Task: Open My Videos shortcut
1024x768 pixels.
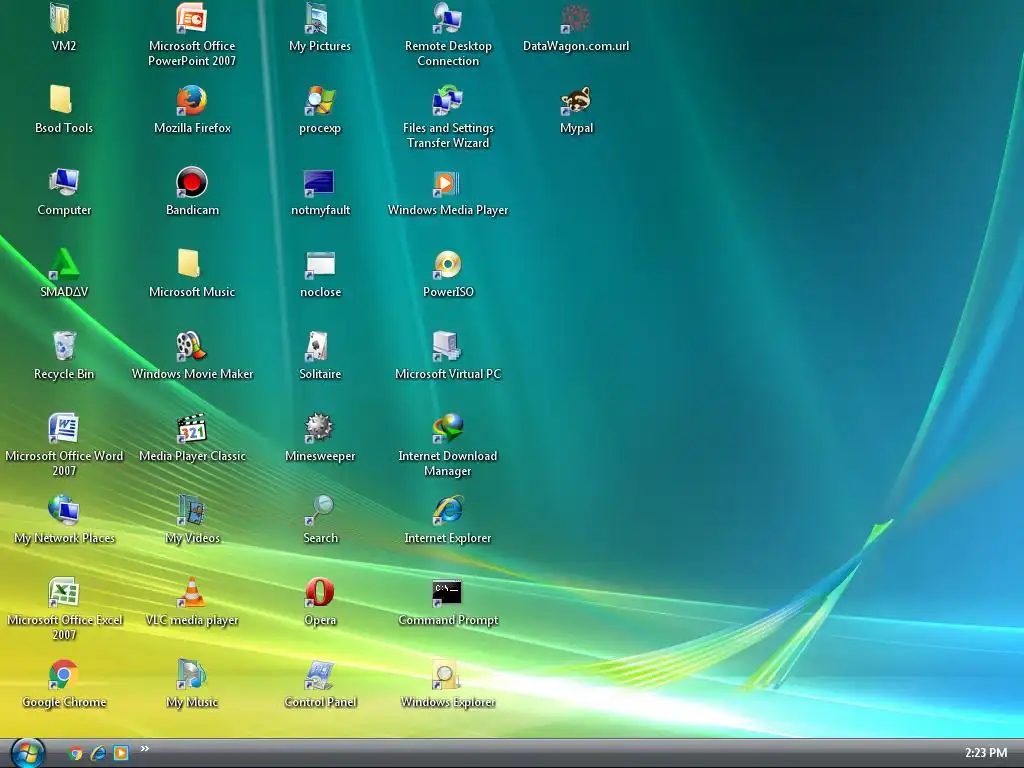Action: point(191,510)
